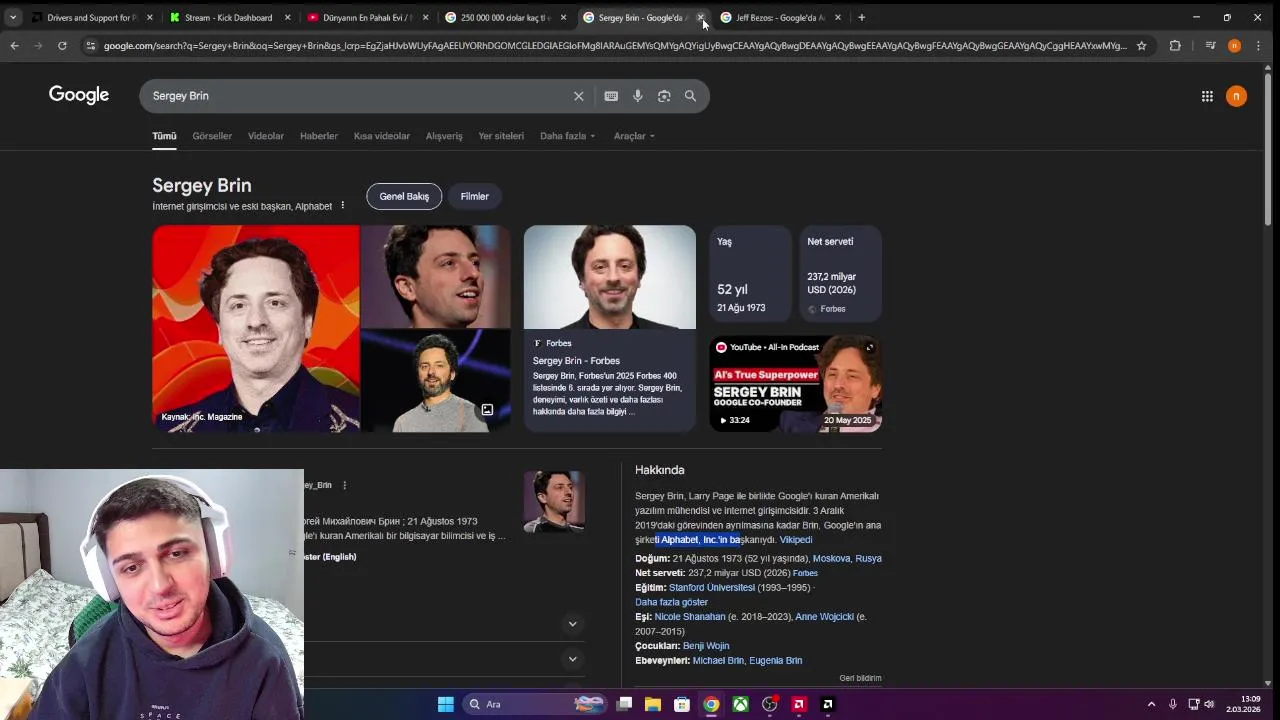Open the Vikipedi link

796,540
